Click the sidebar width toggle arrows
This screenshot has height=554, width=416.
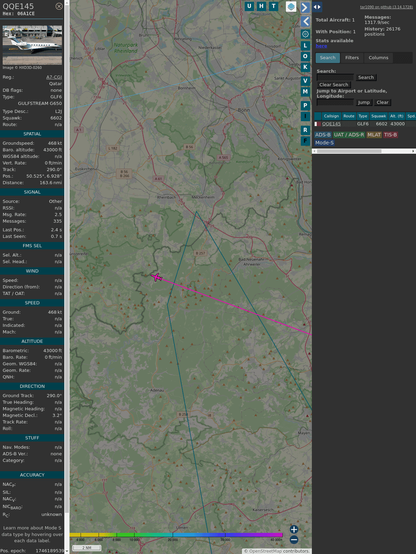317,7
